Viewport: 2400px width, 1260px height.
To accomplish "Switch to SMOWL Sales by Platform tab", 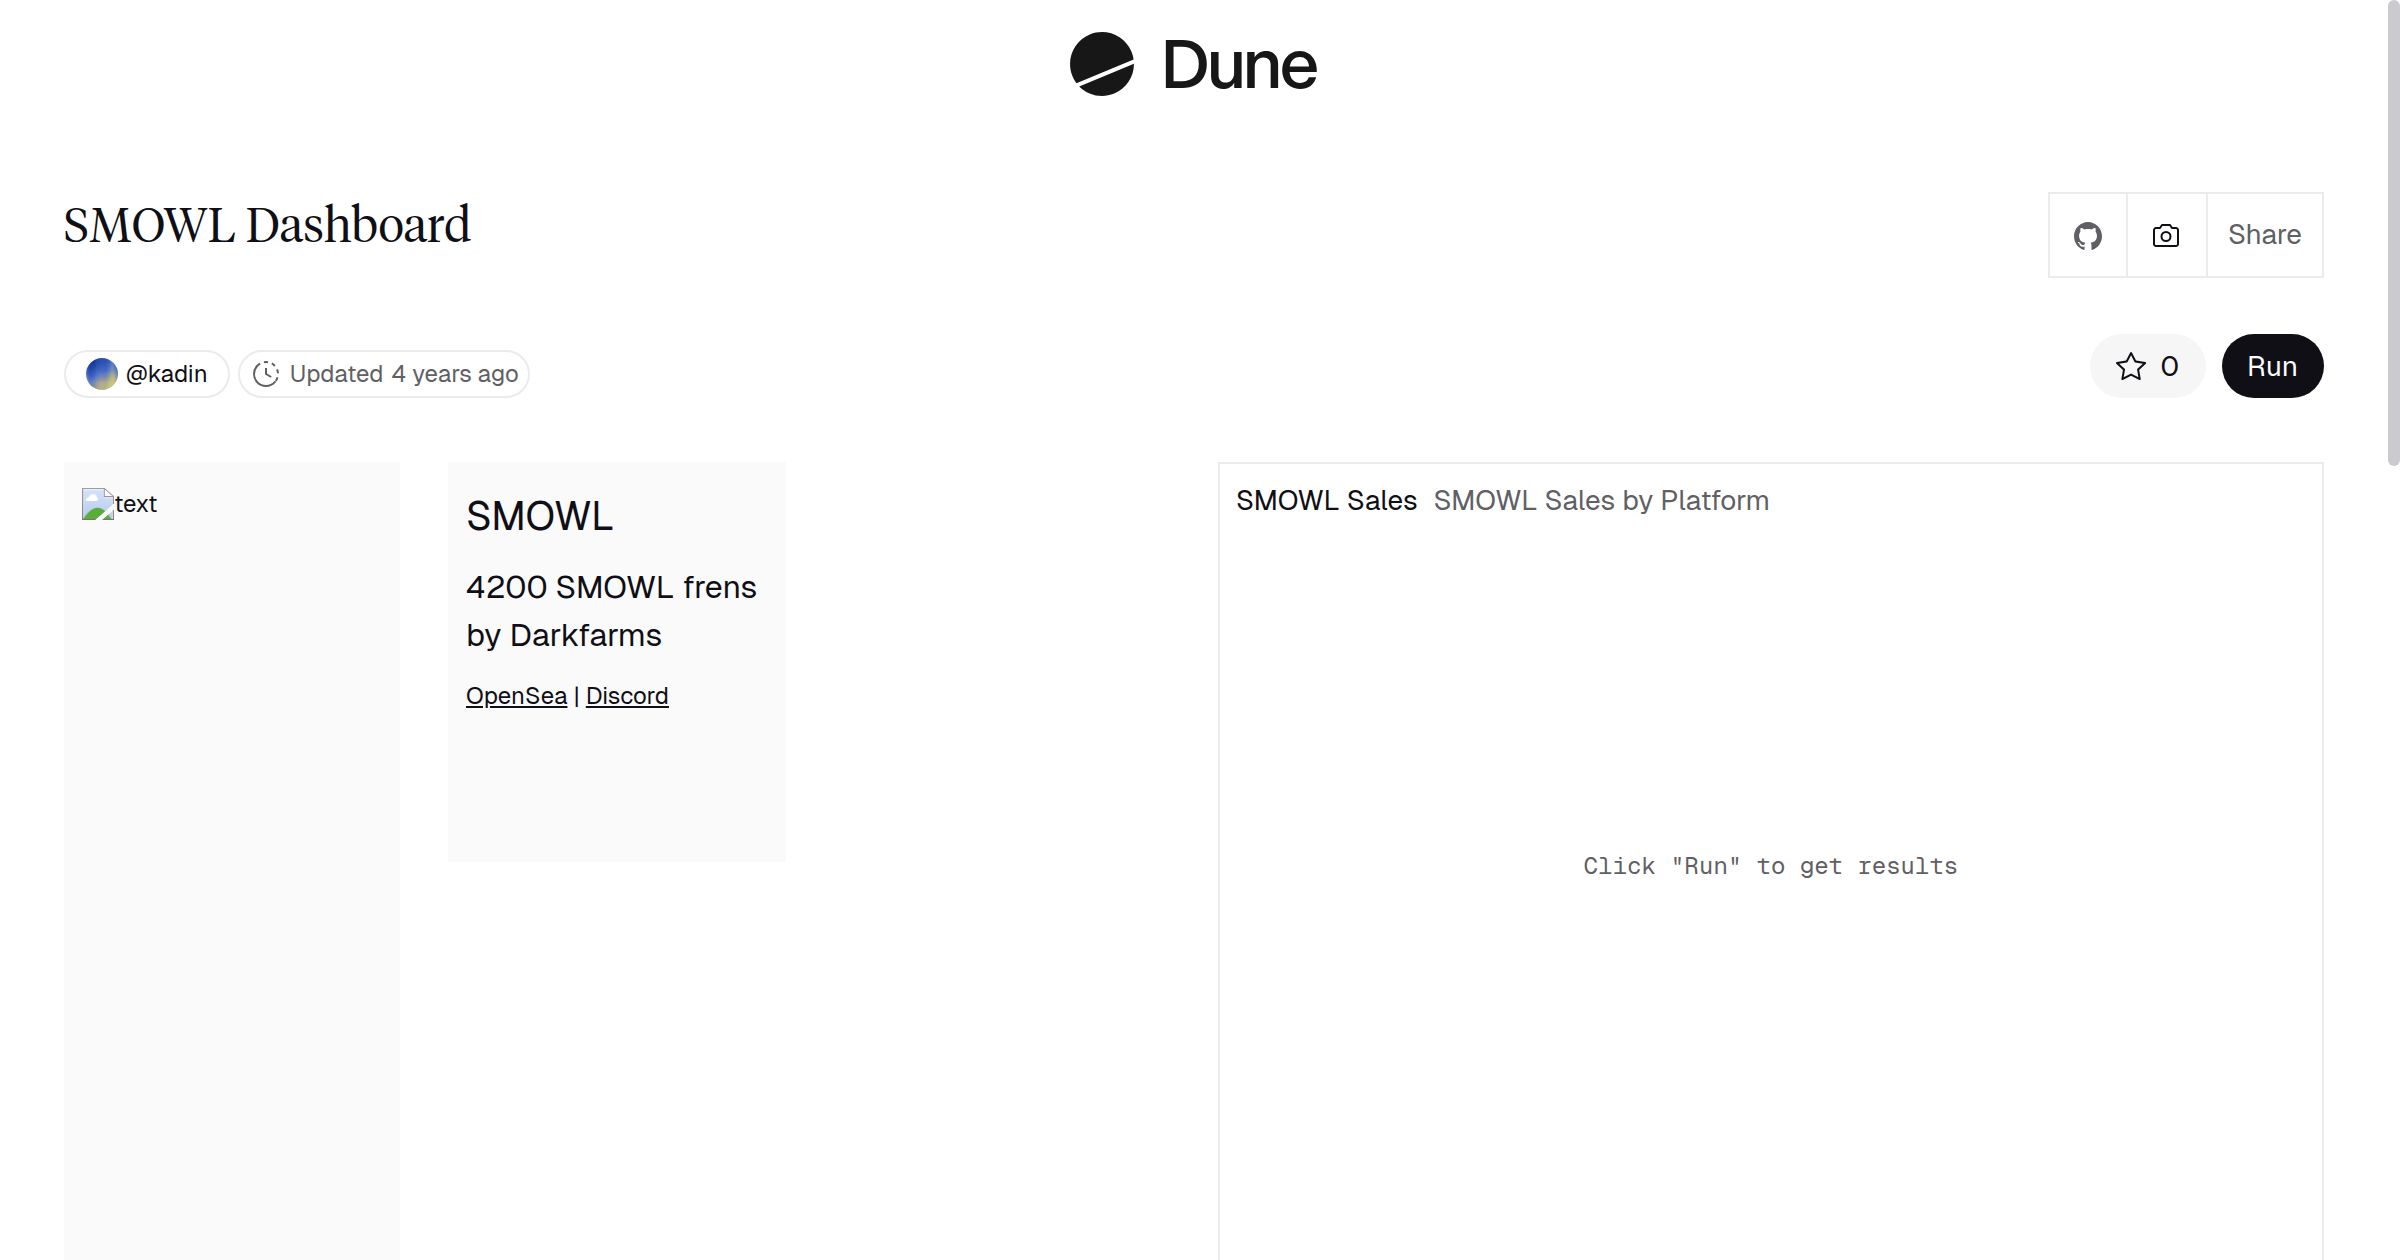I will pos(1601,500).
